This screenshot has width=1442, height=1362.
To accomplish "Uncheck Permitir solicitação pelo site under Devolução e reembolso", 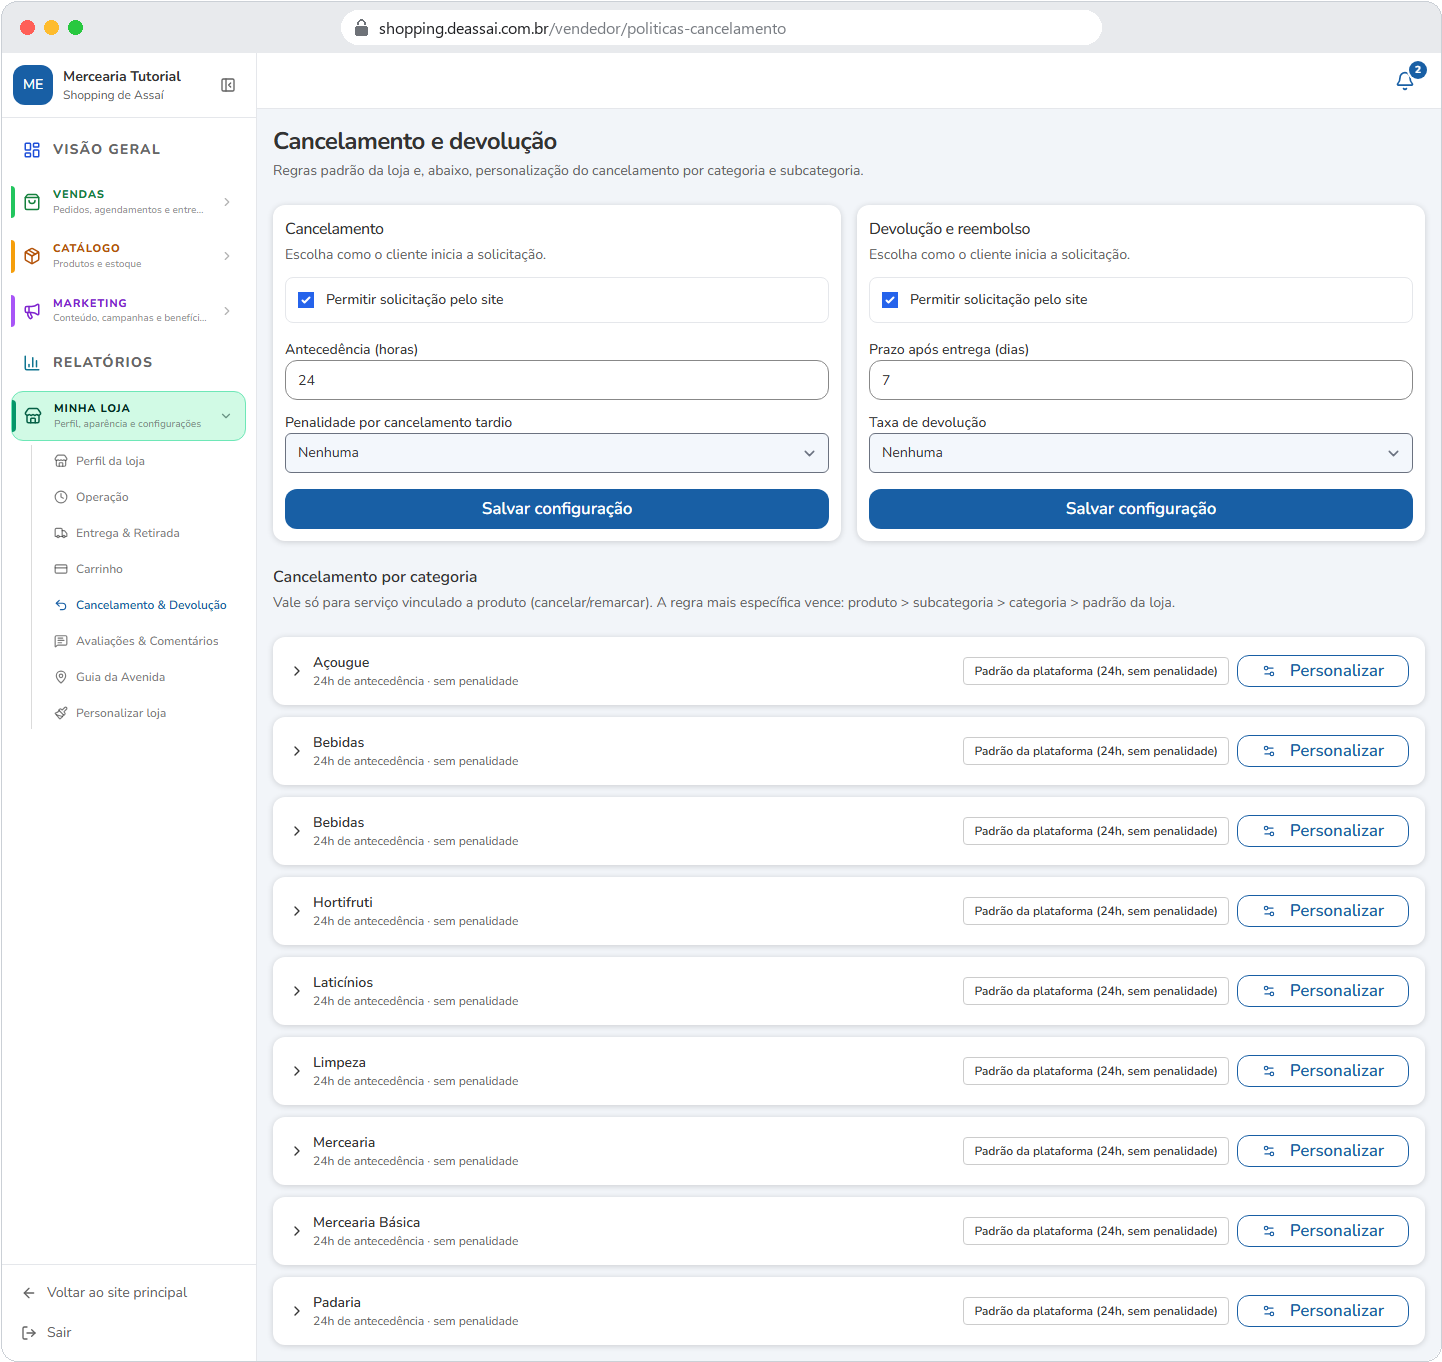I will tap(890, 300).
